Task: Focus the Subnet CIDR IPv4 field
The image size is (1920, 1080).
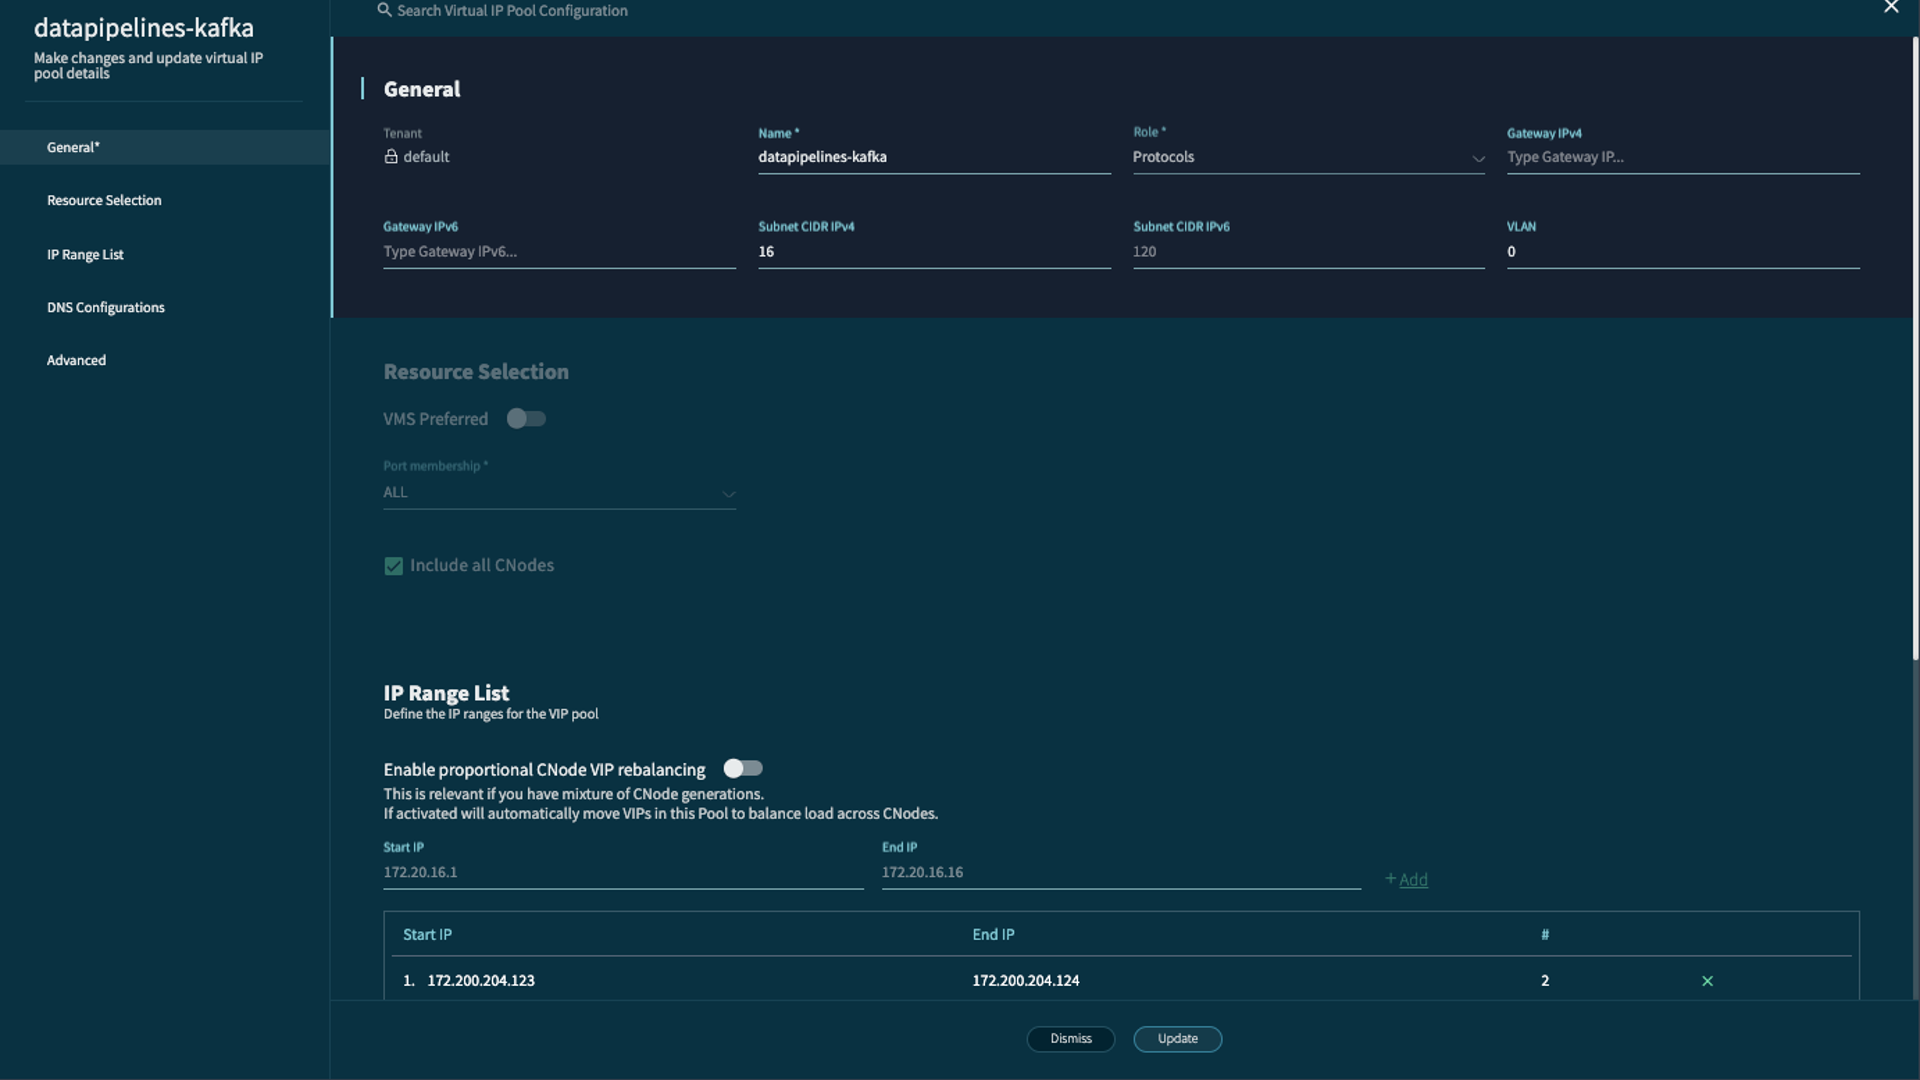Action: click(933, 252)
